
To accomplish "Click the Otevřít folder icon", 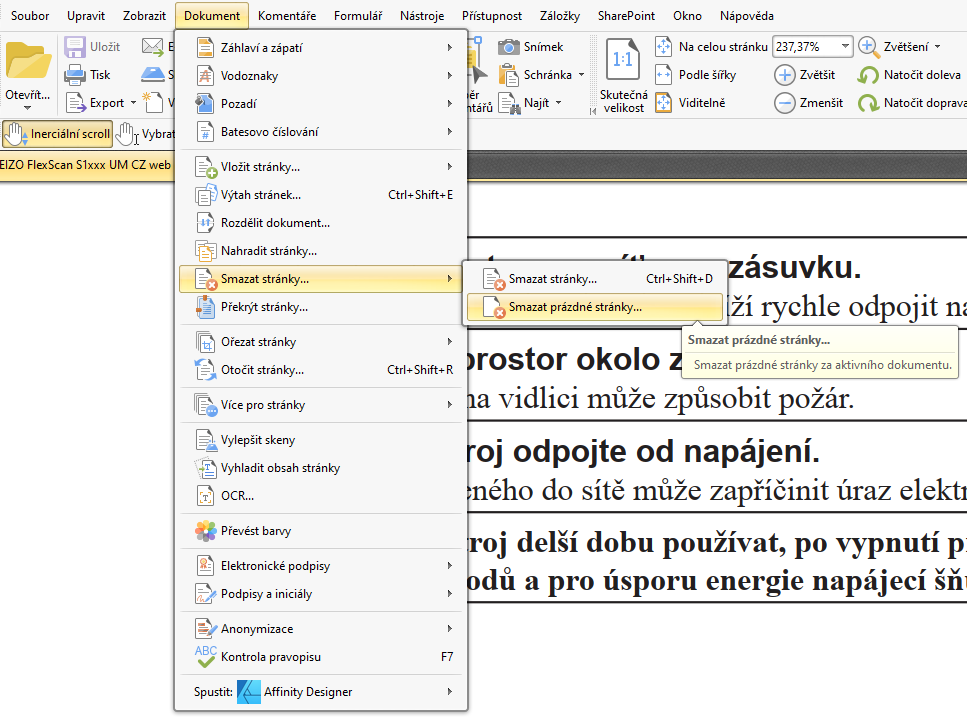I will pyautogui.click(x=28, y=60).
